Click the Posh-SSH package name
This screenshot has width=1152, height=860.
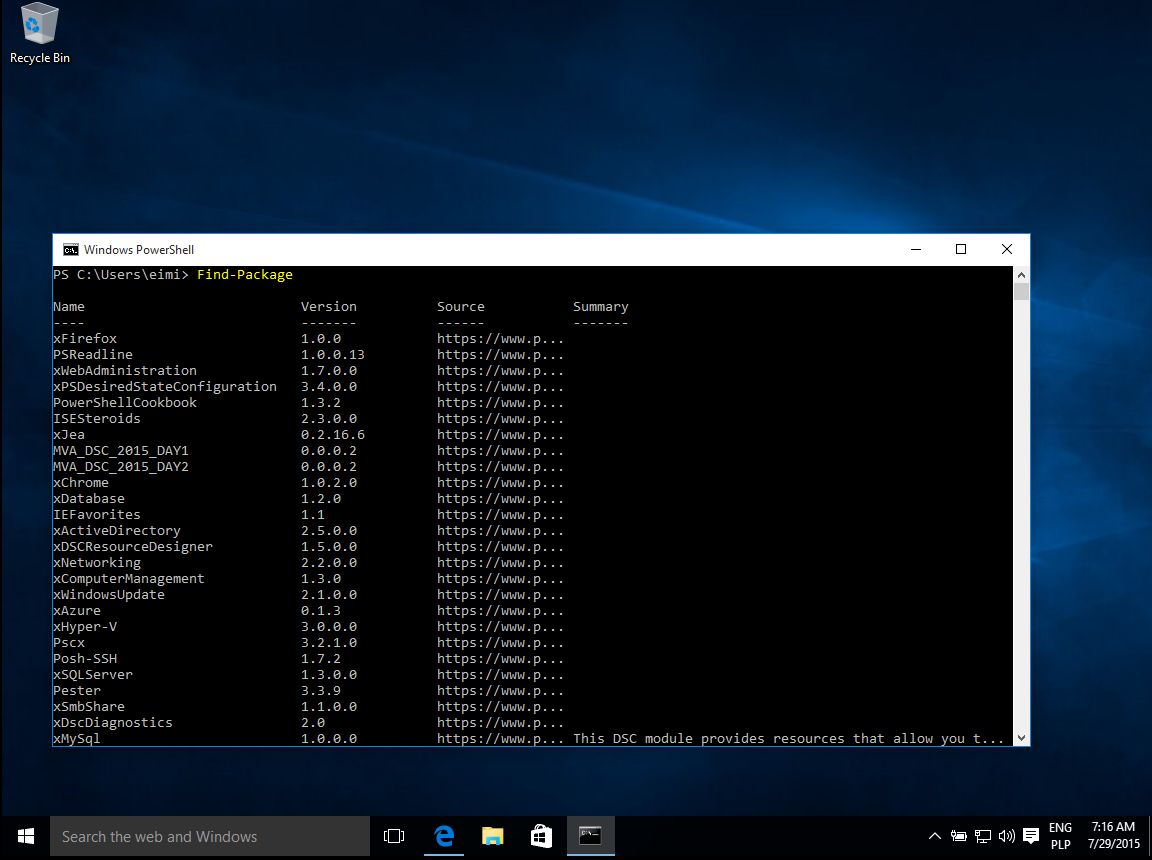(85, 659)
